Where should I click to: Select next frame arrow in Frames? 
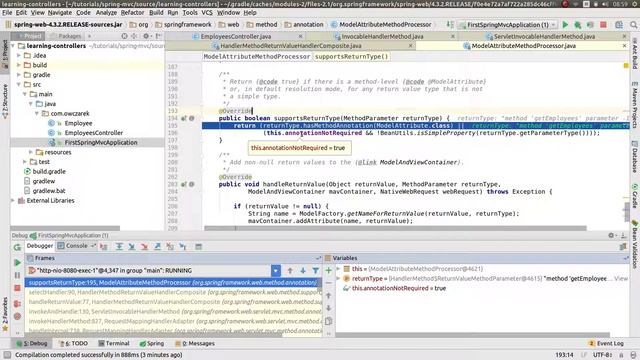point(303,271)
